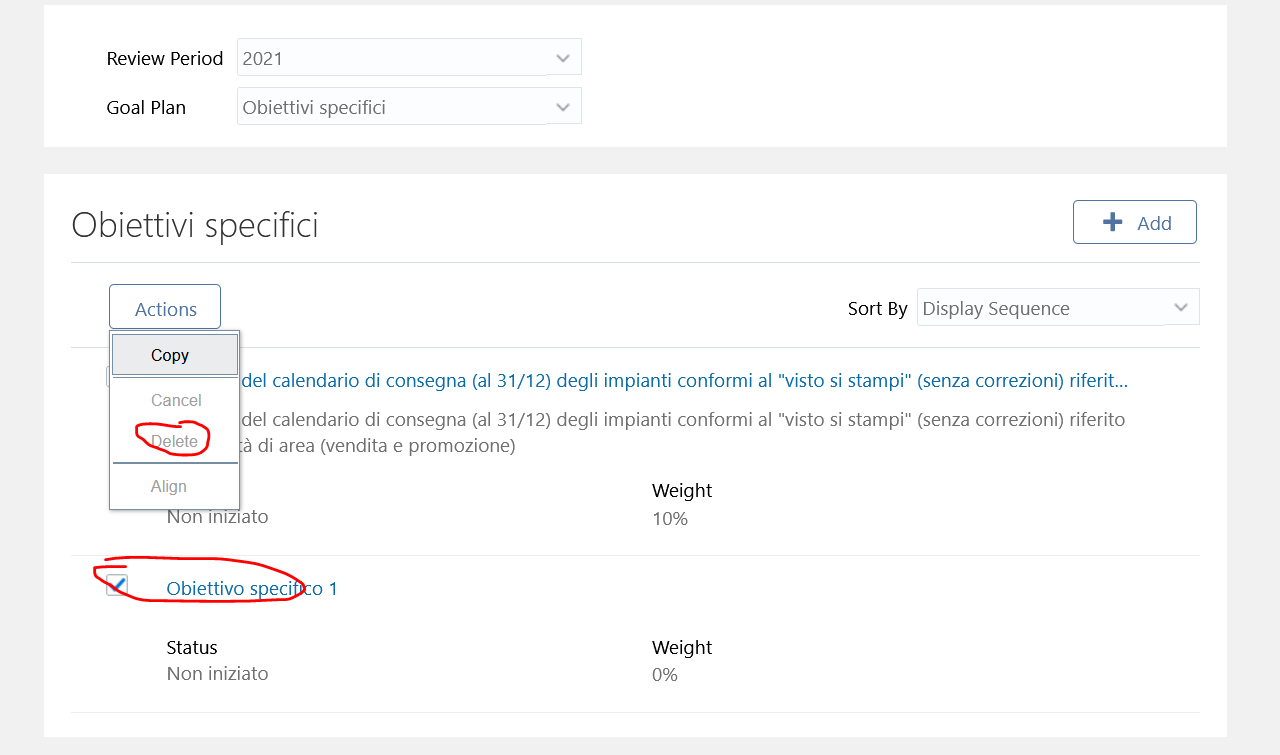Click the plus icon in Add button
Screen dimensions: 1280x755
click(1112, 222)
